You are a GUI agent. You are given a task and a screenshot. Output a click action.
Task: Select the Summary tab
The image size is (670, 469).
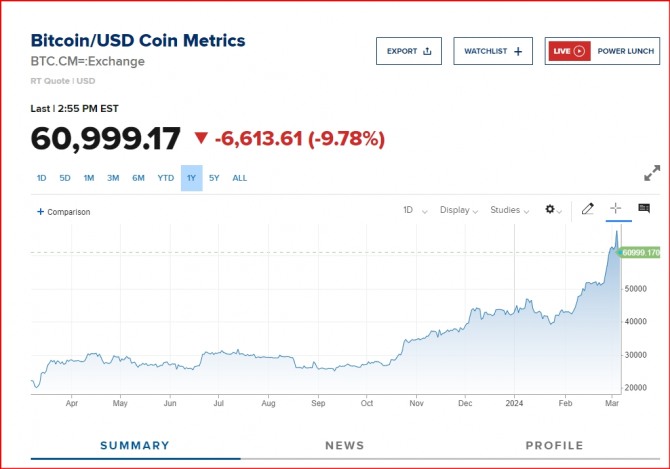[135, 445]
